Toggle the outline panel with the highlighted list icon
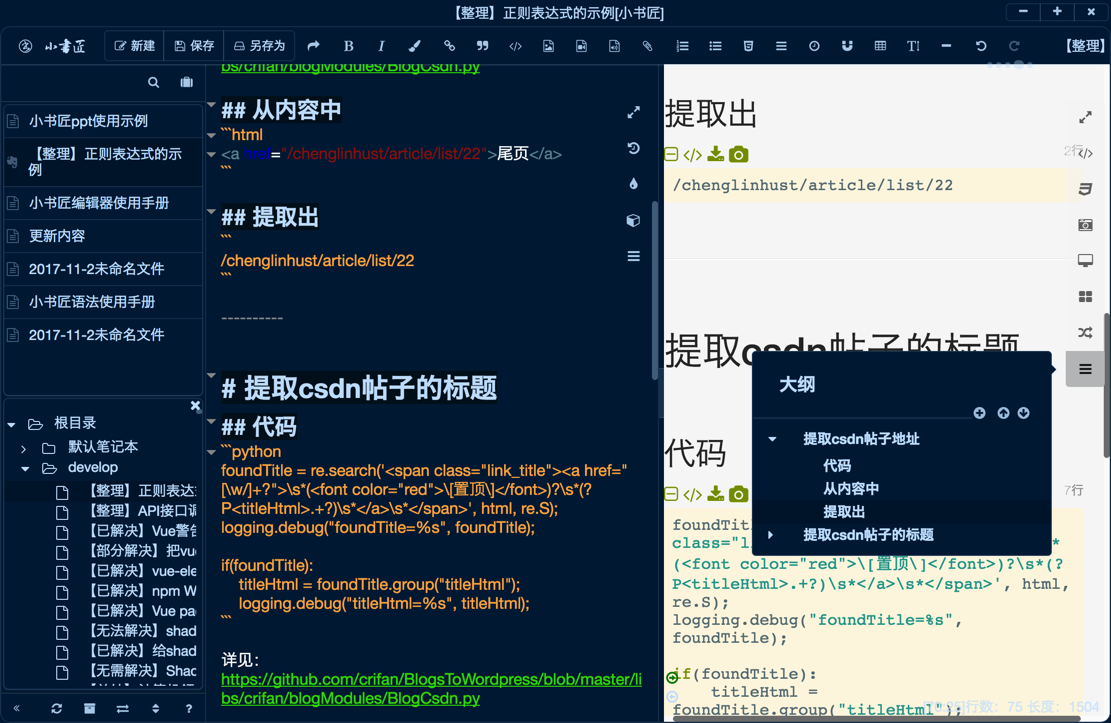Screen dimensions: 1111x723 point(1085,369)
